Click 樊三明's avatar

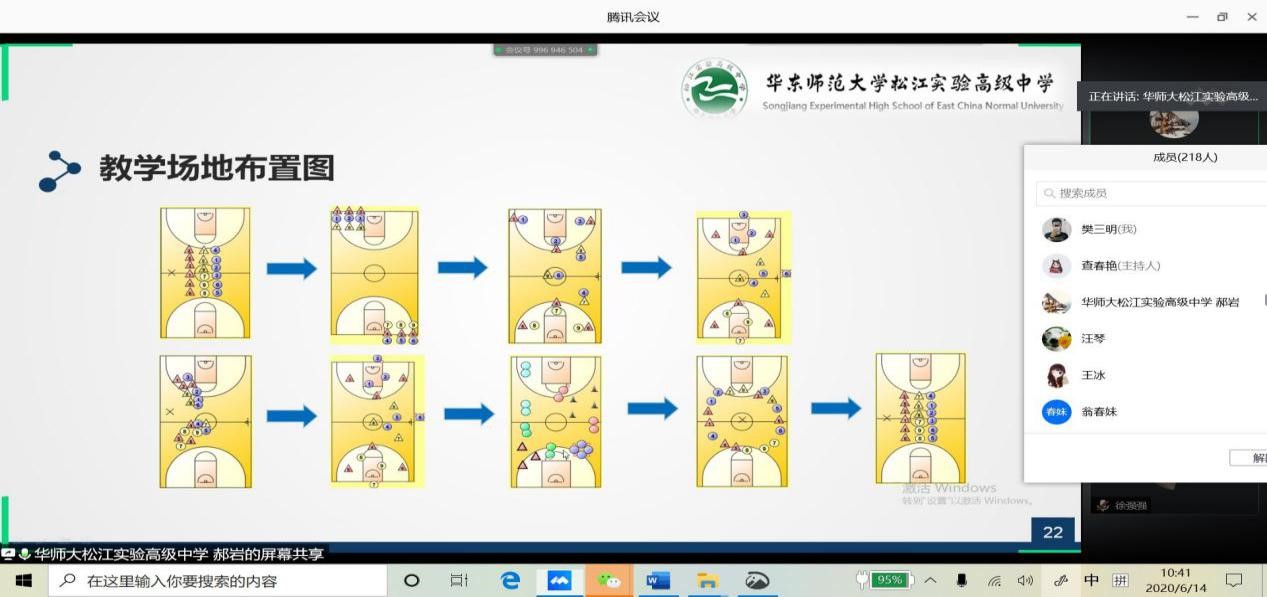(1056, 229)
